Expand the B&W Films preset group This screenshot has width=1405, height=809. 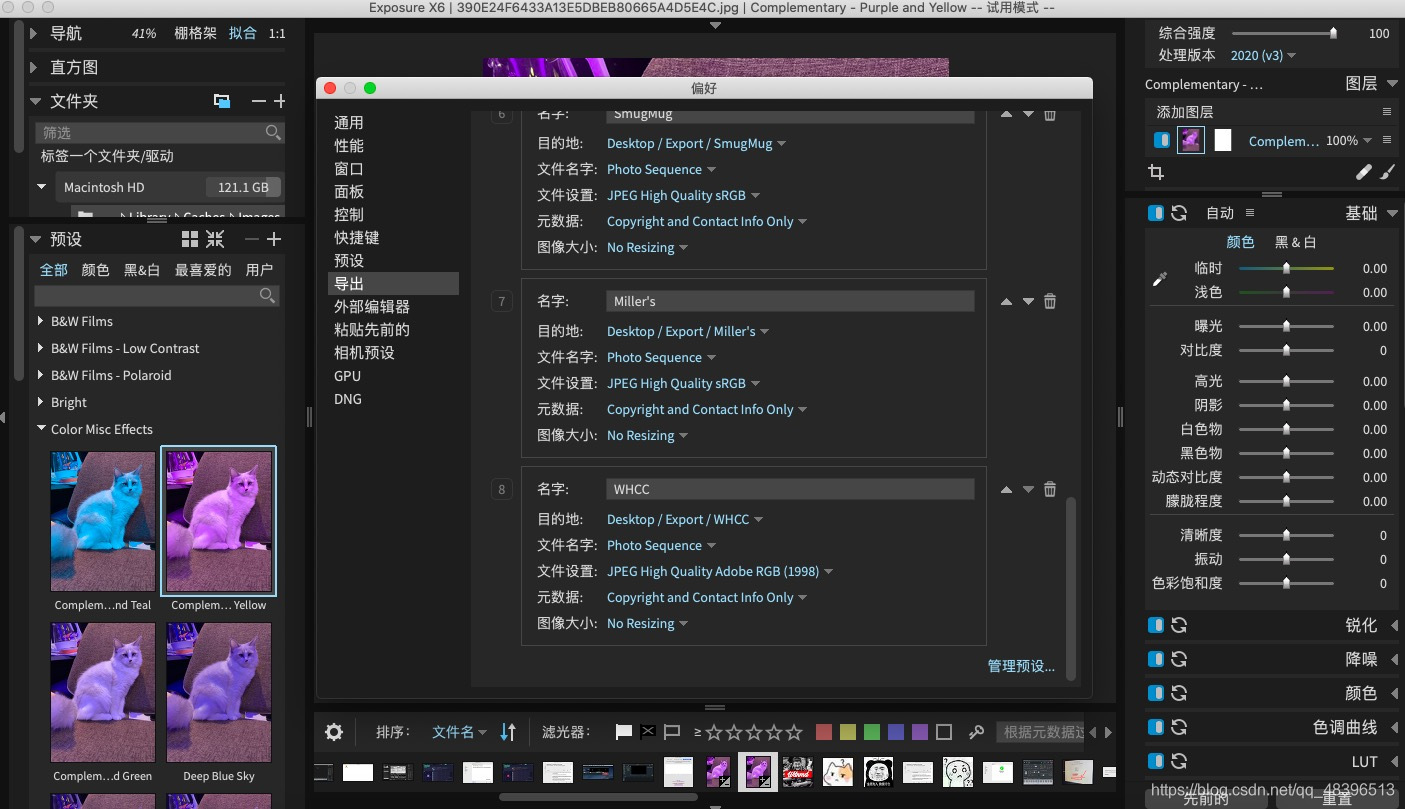coord(40,321)
